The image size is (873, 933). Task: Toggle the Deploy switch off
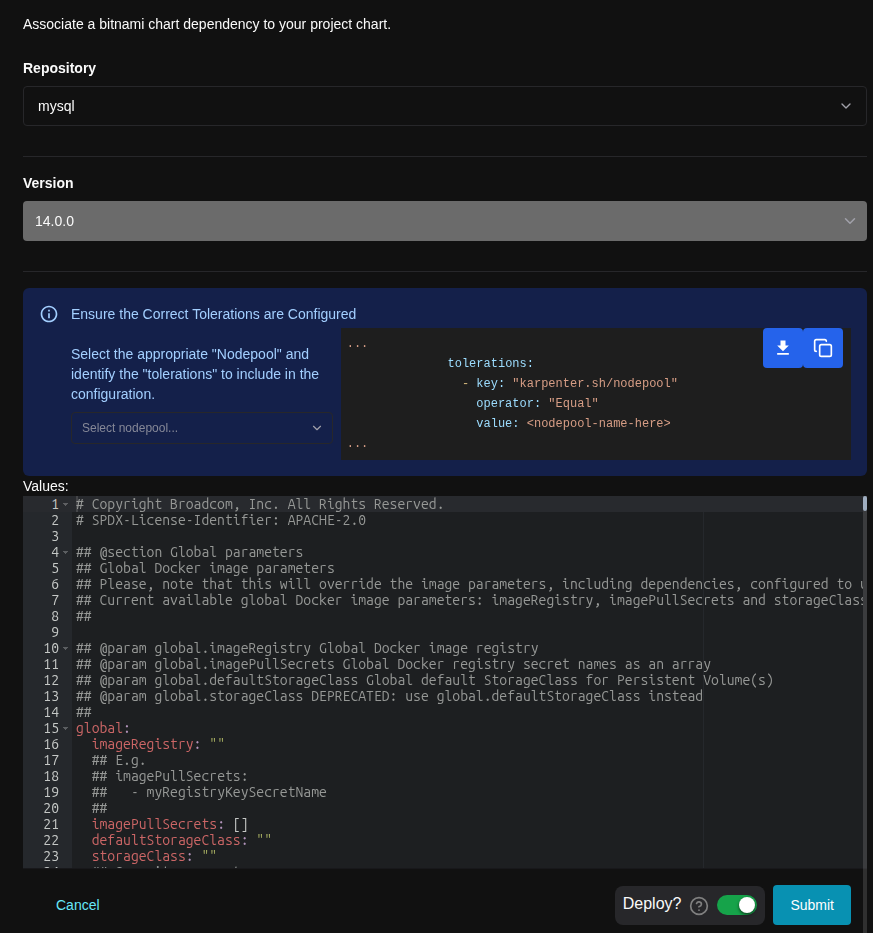pyautogui.click(x=737, y=905)
